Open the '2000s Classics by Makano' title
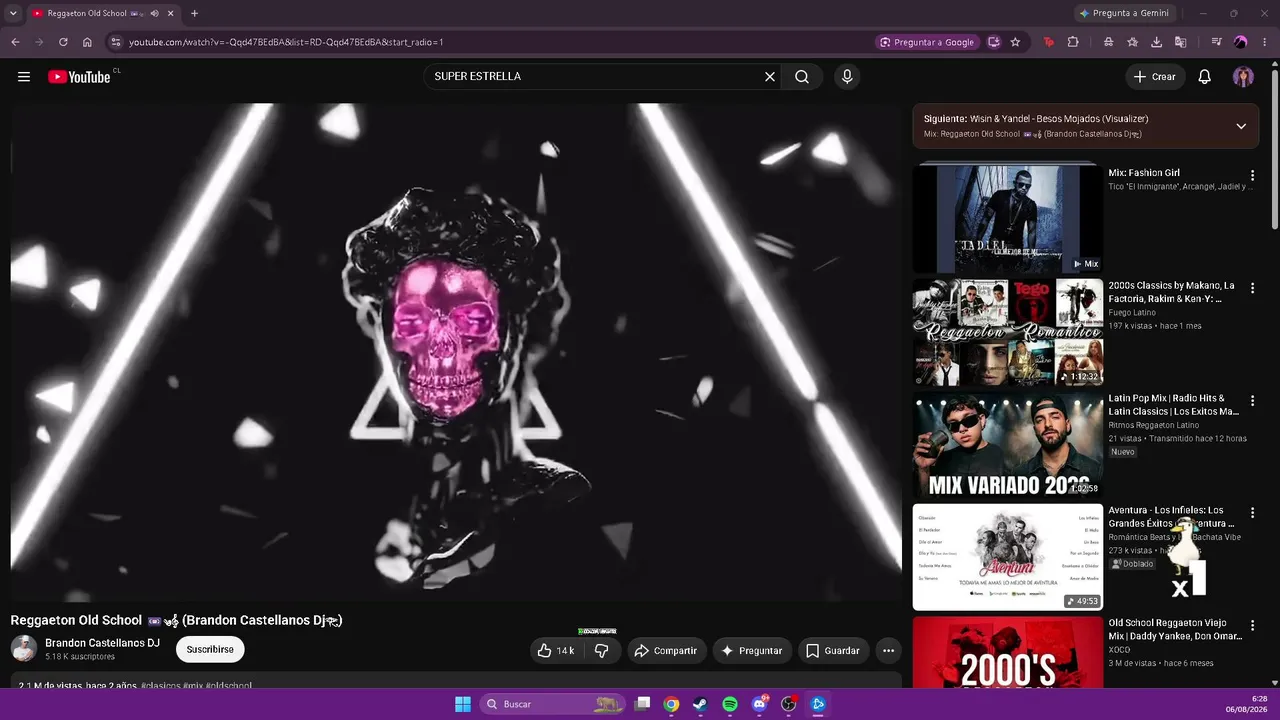 [1171, 292]
